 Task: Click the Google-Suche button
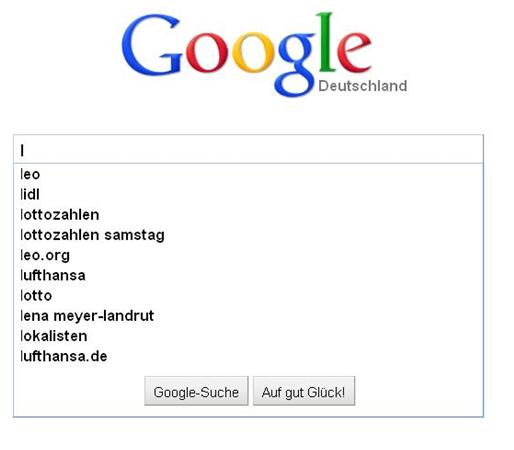pos(196,391)
